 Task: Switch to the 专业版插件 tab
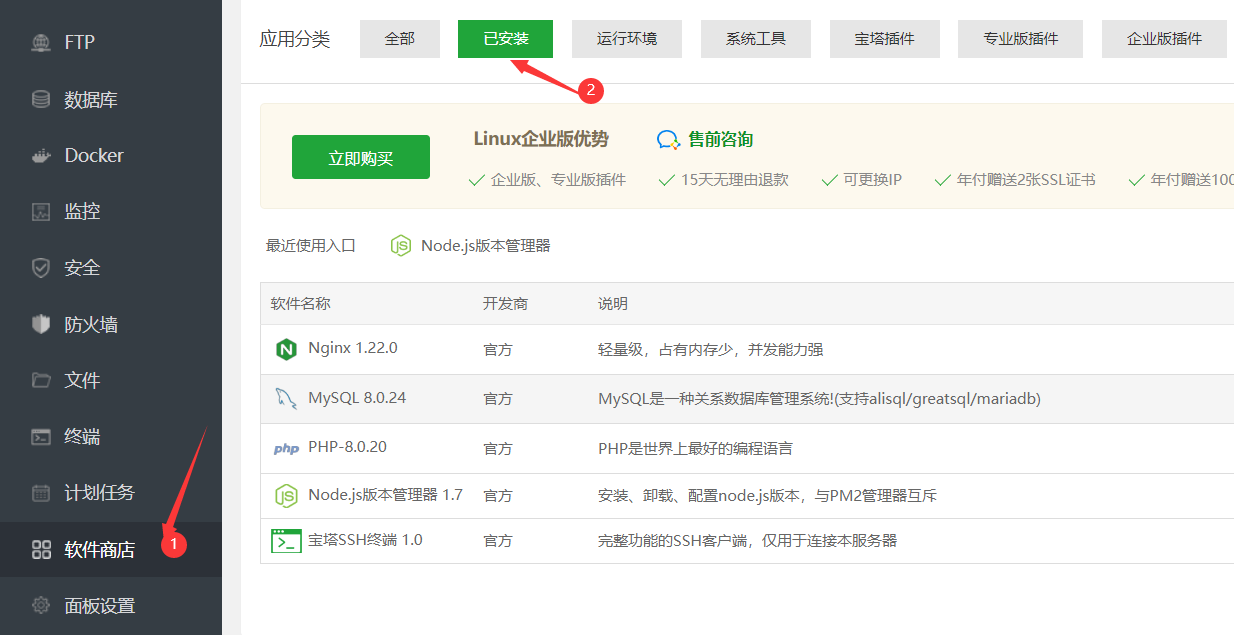(x=1020, y=39)
